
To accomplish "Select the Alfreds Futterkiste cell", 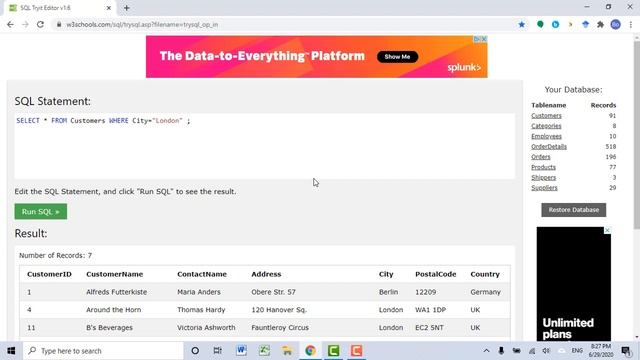I will coord(116,292).
